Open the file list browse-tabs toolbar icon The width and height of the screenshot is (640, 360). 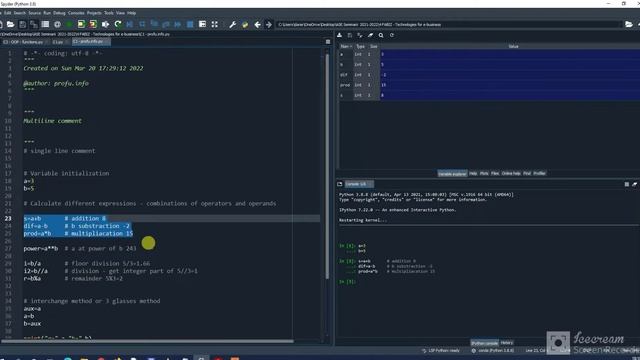click(45, 24)
